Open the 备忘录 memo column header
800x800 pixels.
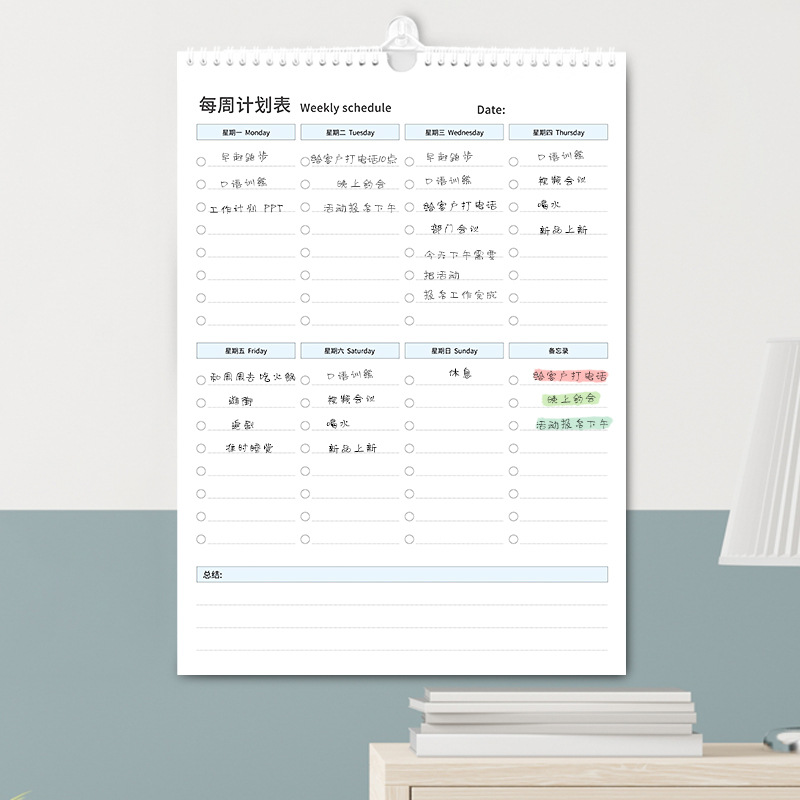(x=559, y=350)
